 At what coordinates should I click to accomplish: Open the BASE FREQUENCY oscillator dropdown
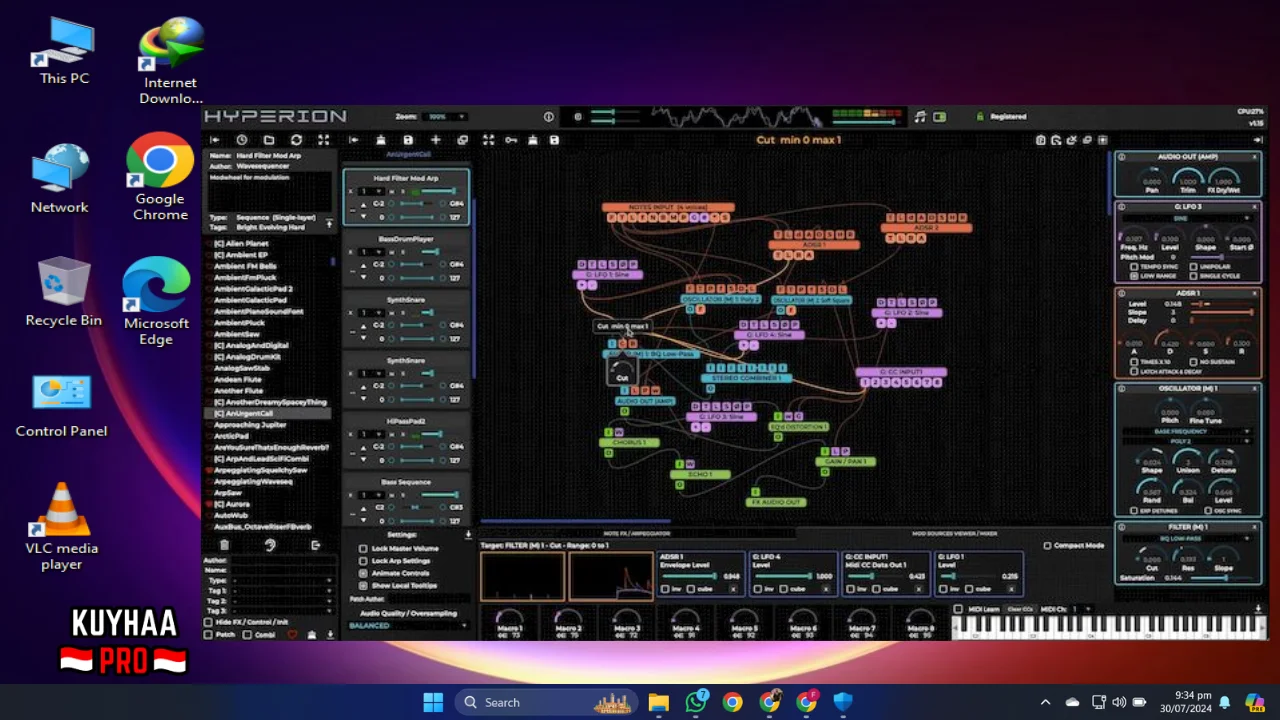pyautogui.click(x=1188, y=431)
